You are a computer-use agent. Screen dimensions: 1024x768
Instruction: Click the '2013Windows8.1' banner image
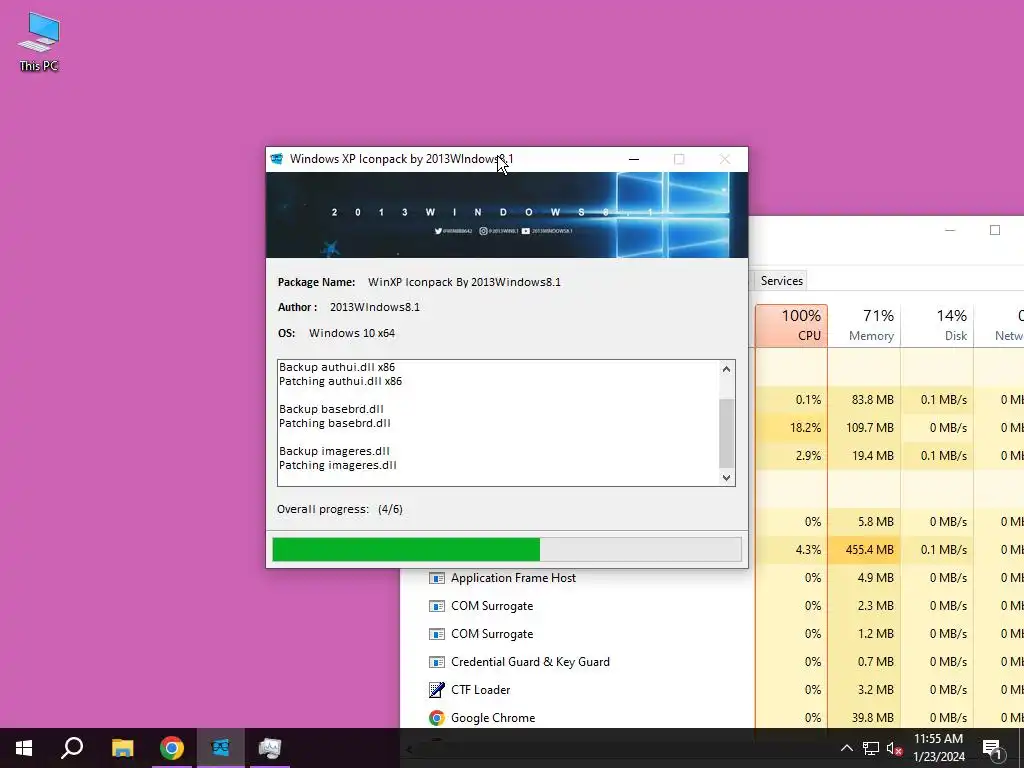[x=507, y=215]
